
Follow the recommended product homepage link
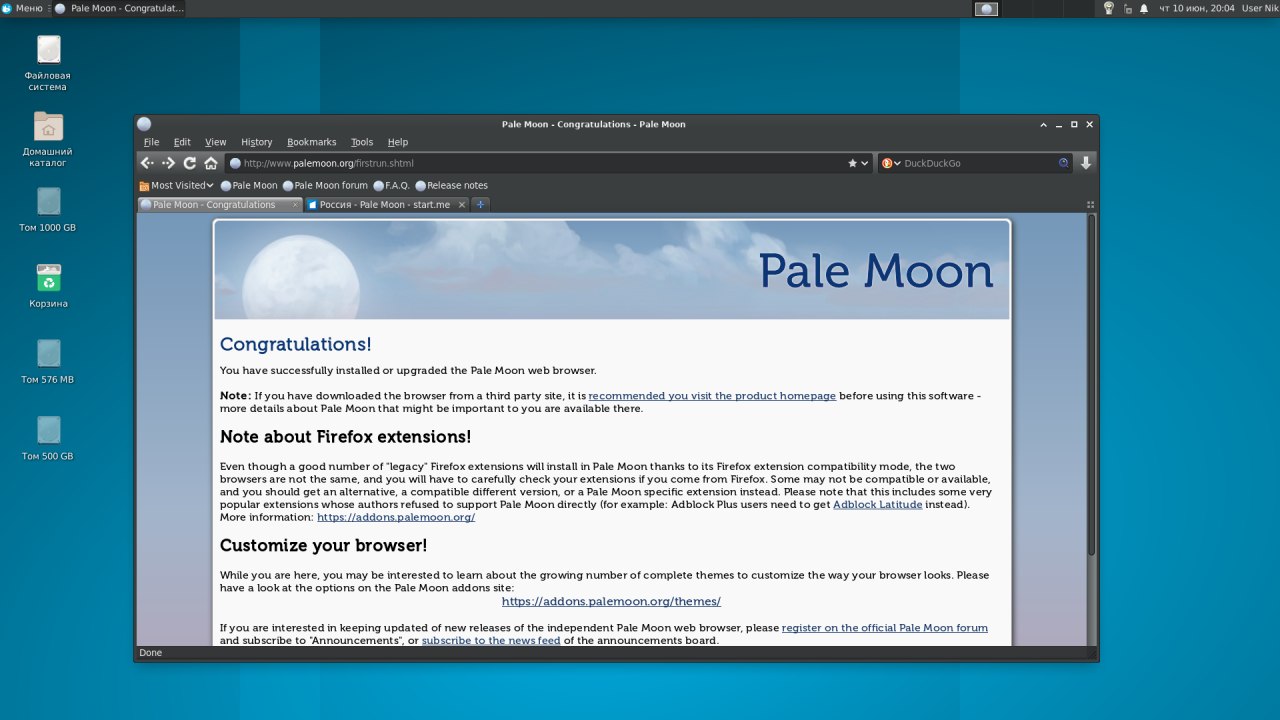coord(712,396)
